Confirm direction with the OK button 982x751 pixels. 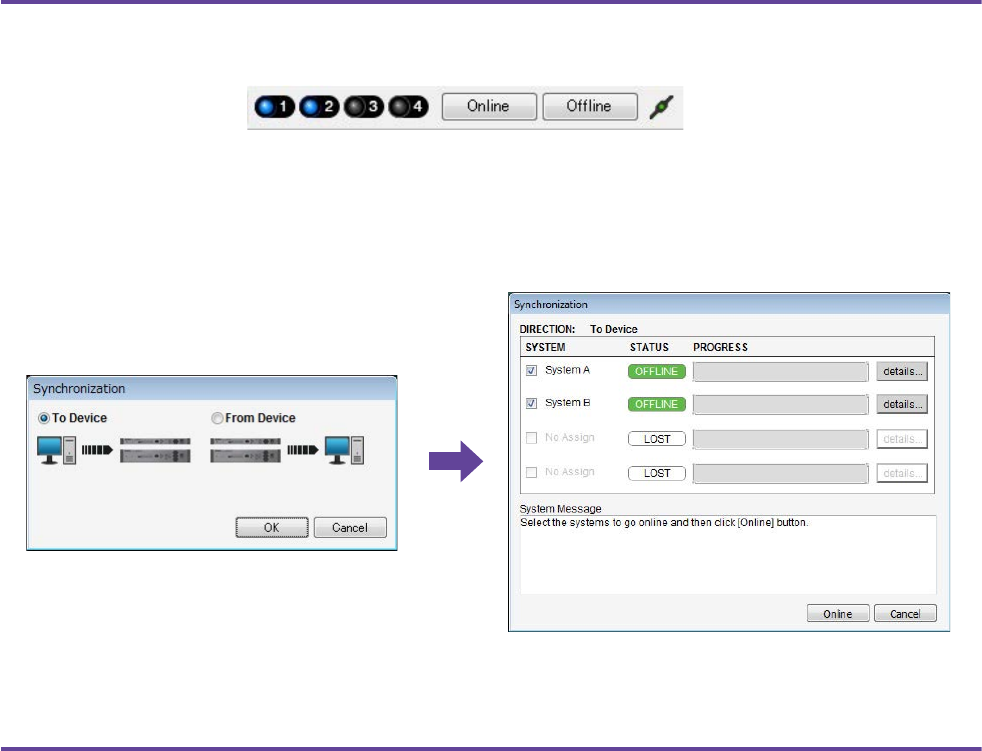[272, 527]
